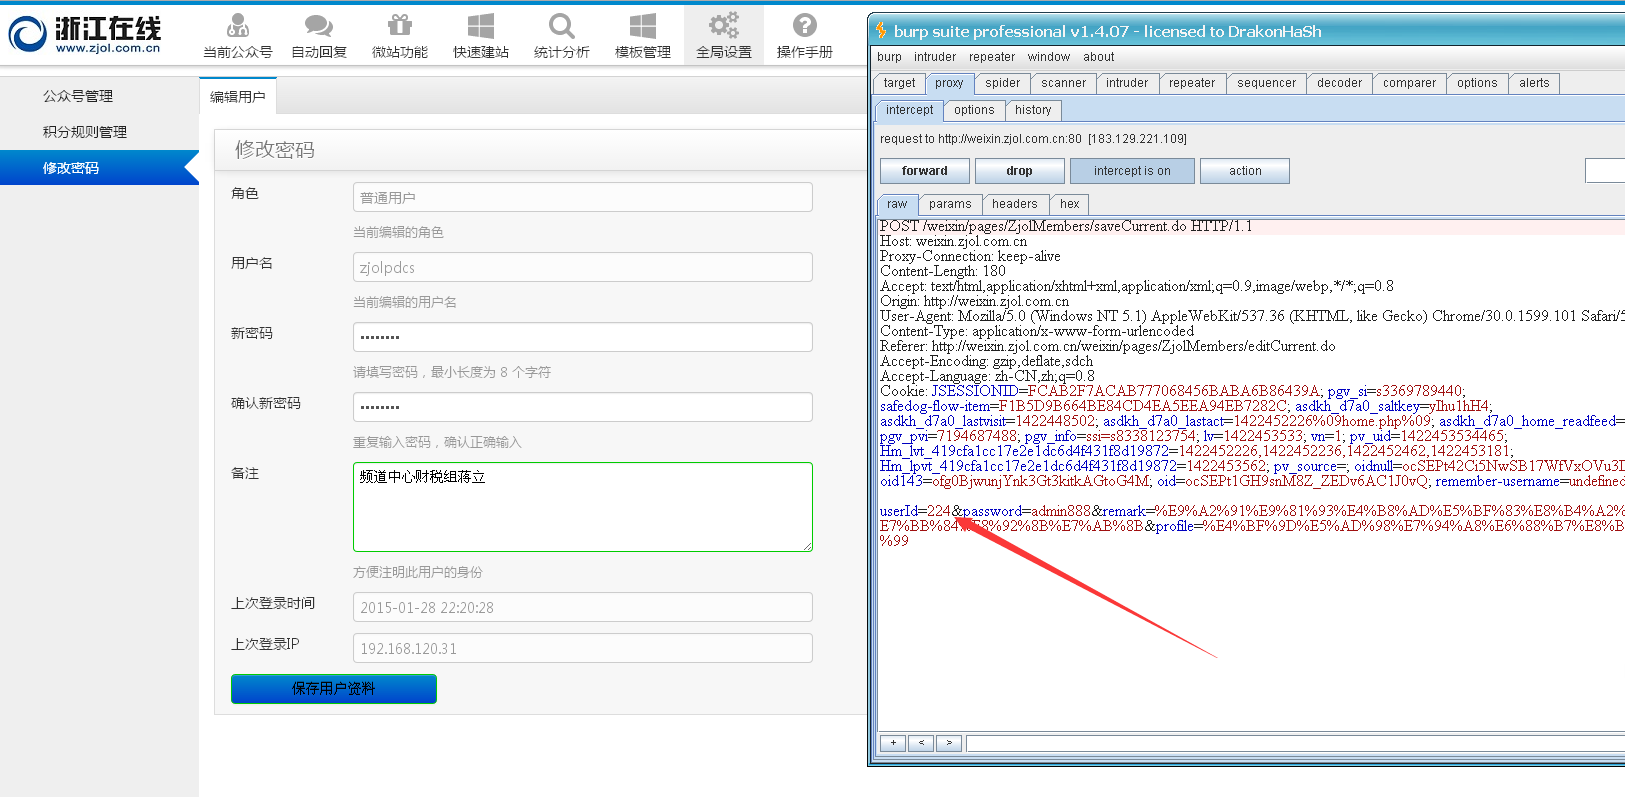
Task: Click the action button
Action: coord(1245,171)
